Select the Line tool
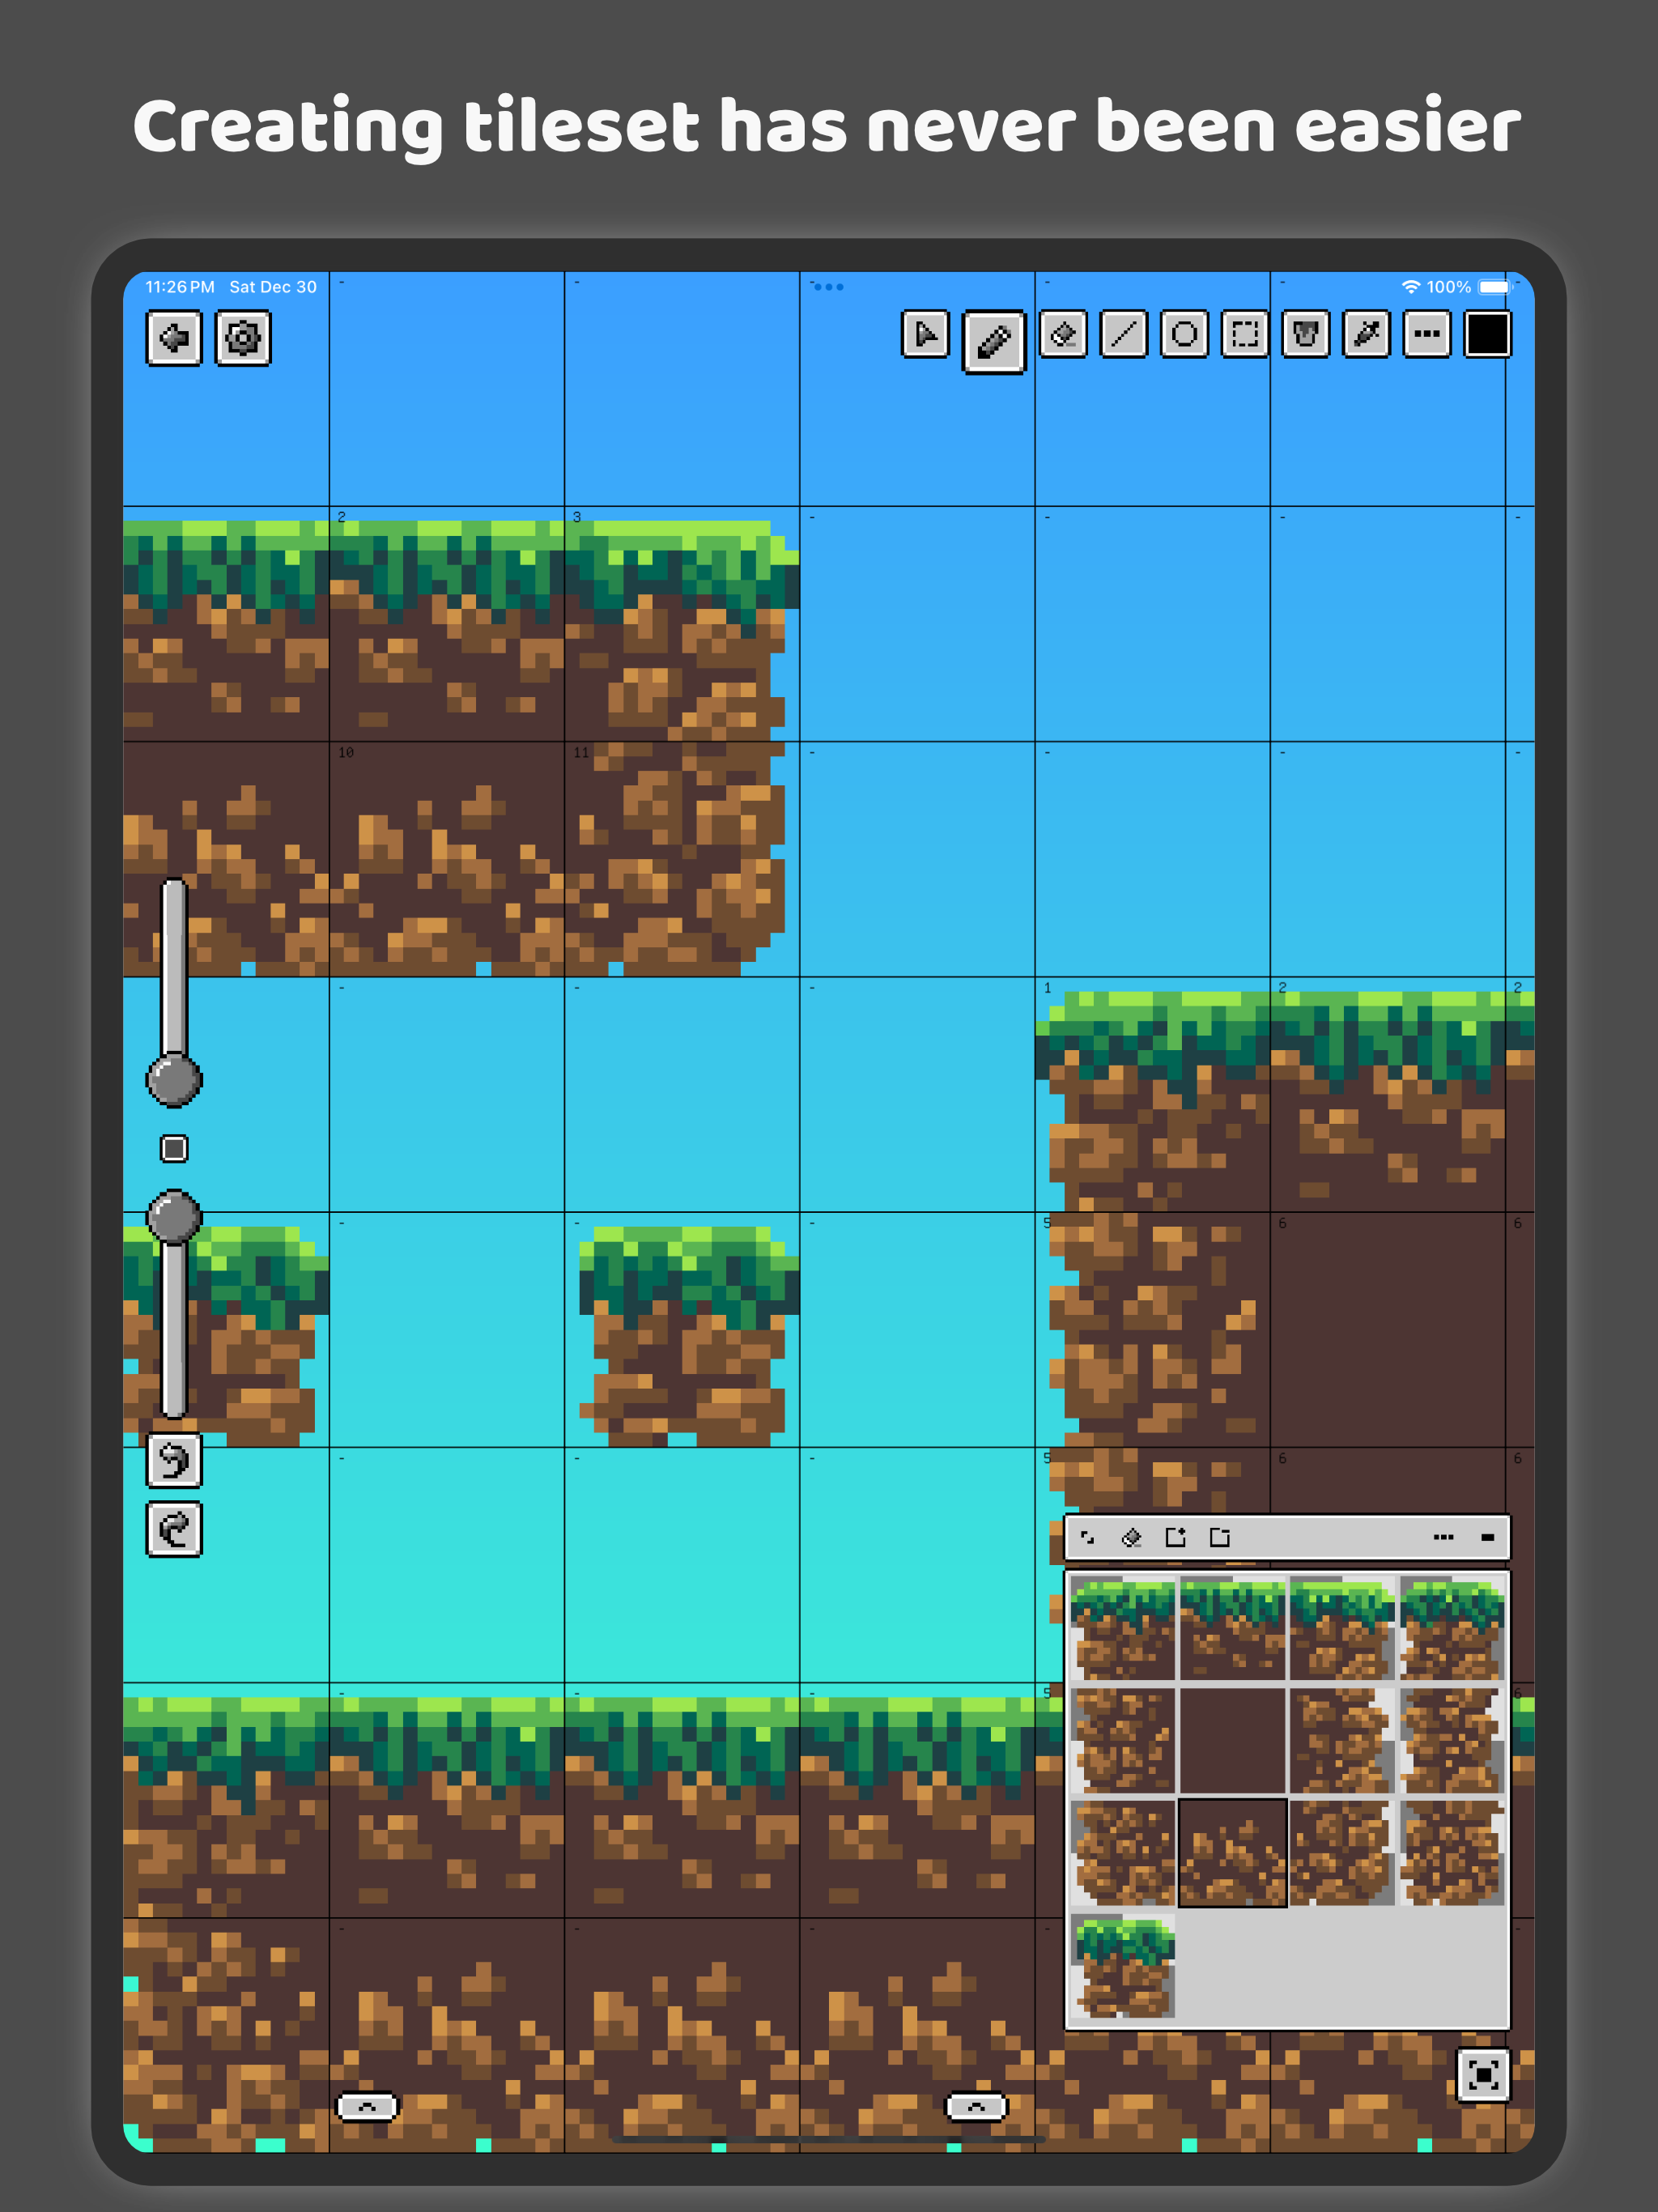1658x2212 pixels. pyautogui.click(x=1124, y=334)
